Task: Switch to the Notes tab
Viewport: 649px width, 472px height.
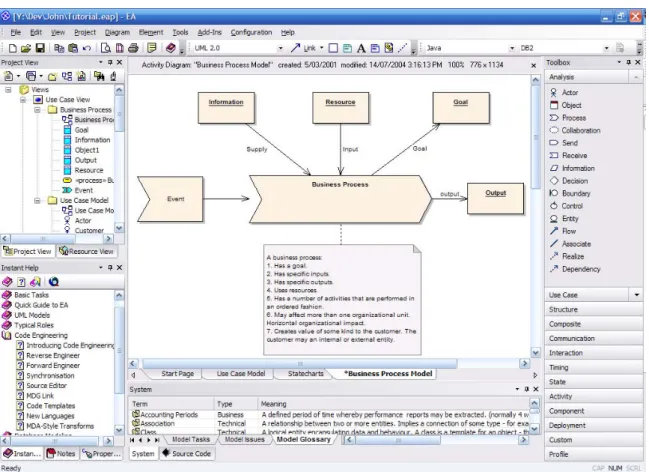Action: pyautogui.click(x=61, y=454)
